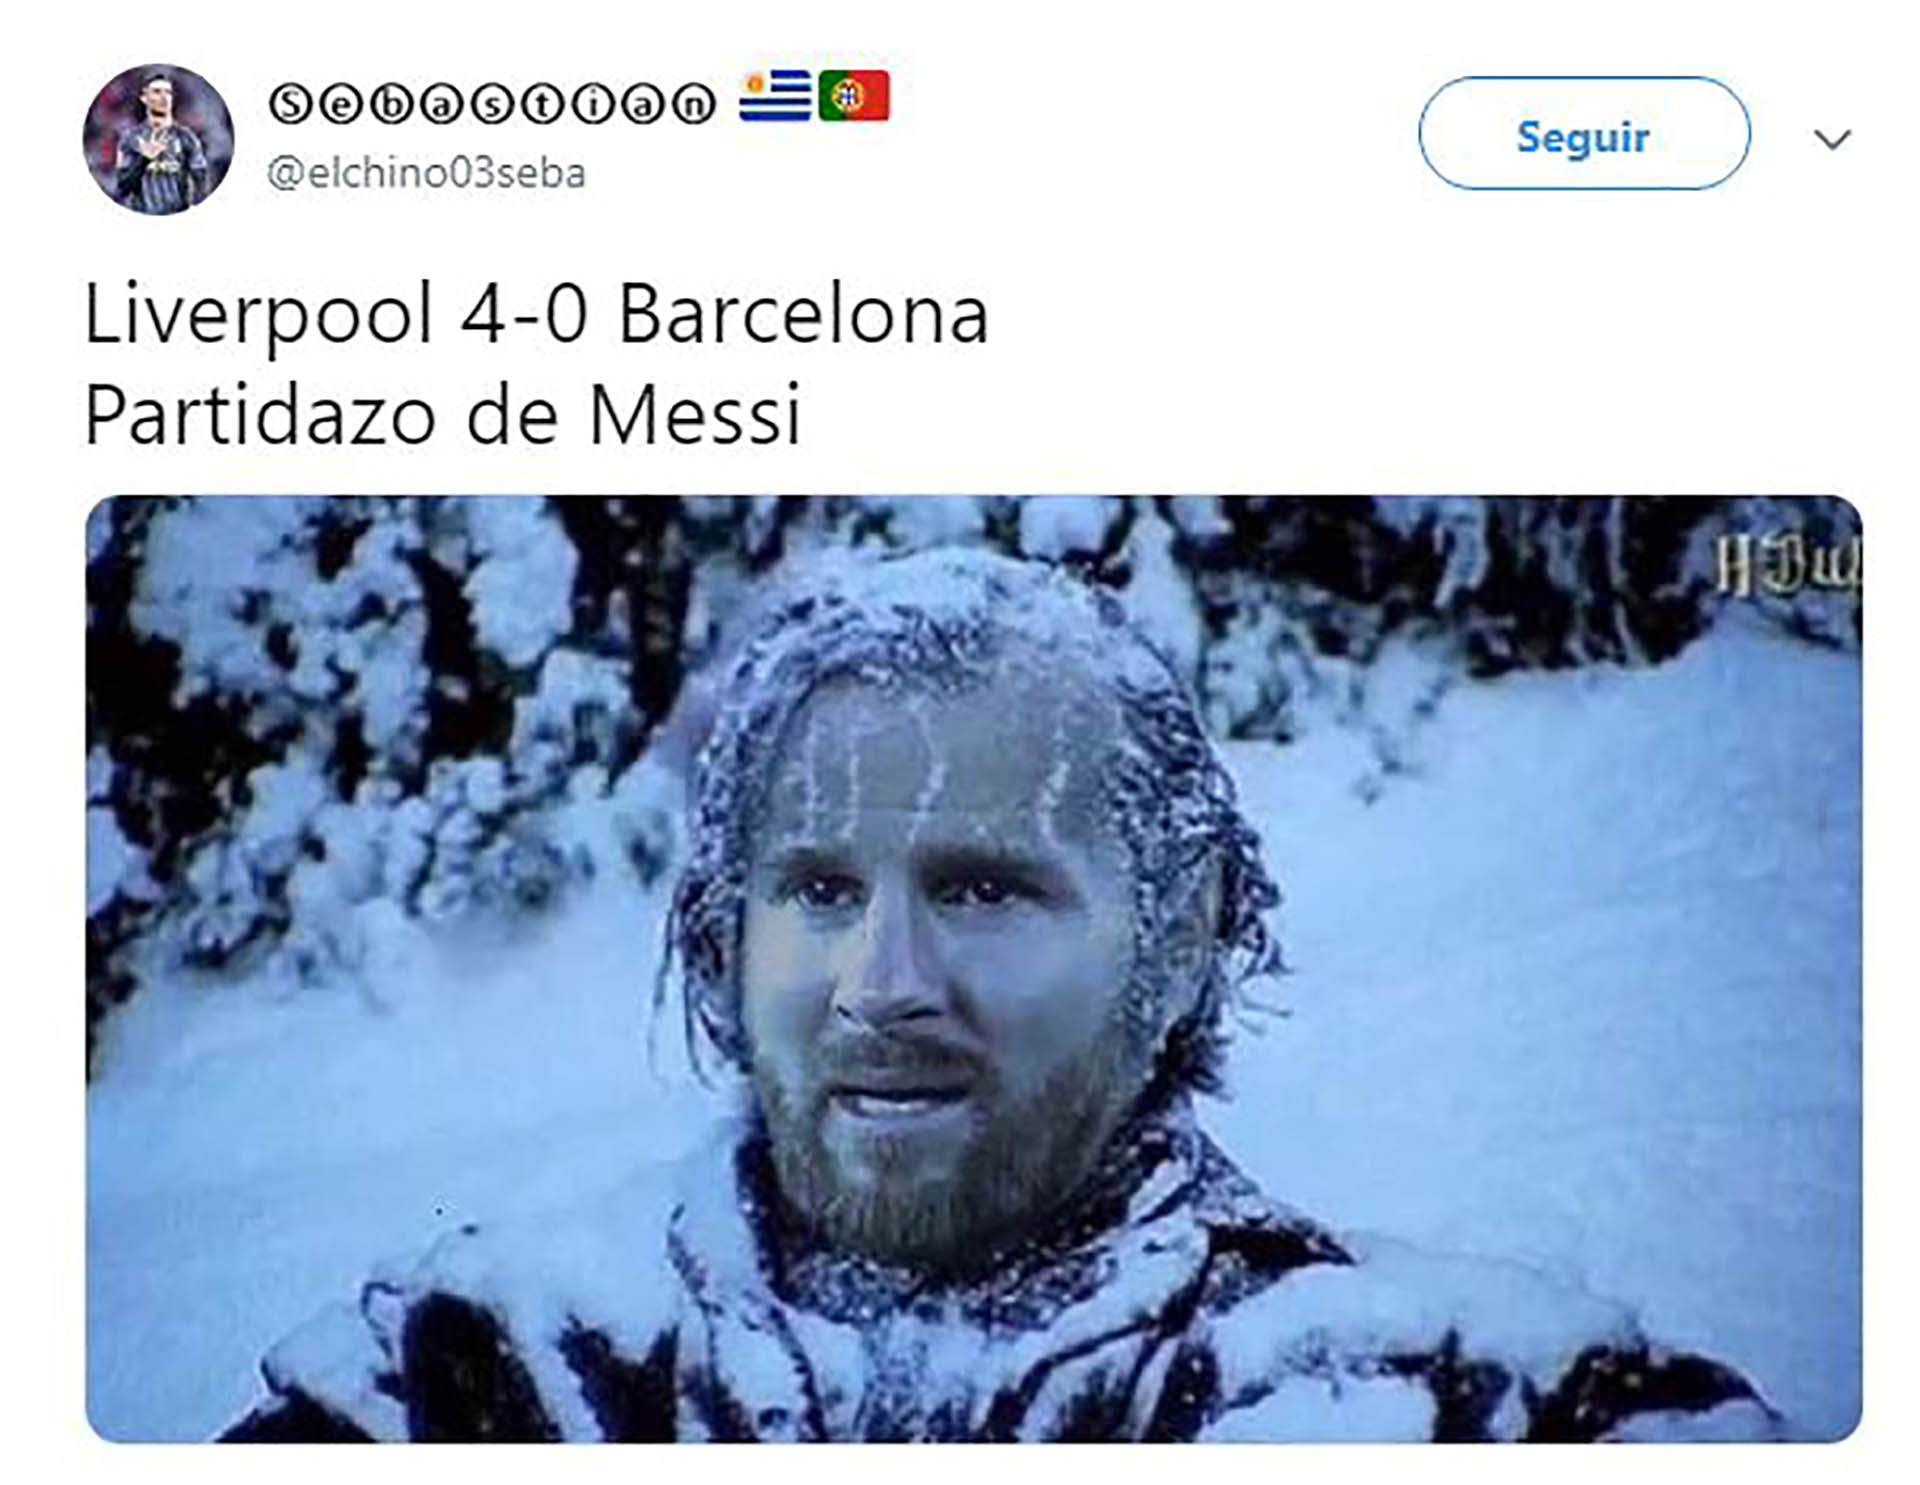Open the @elchino03seba handle link

click(426, 173)
